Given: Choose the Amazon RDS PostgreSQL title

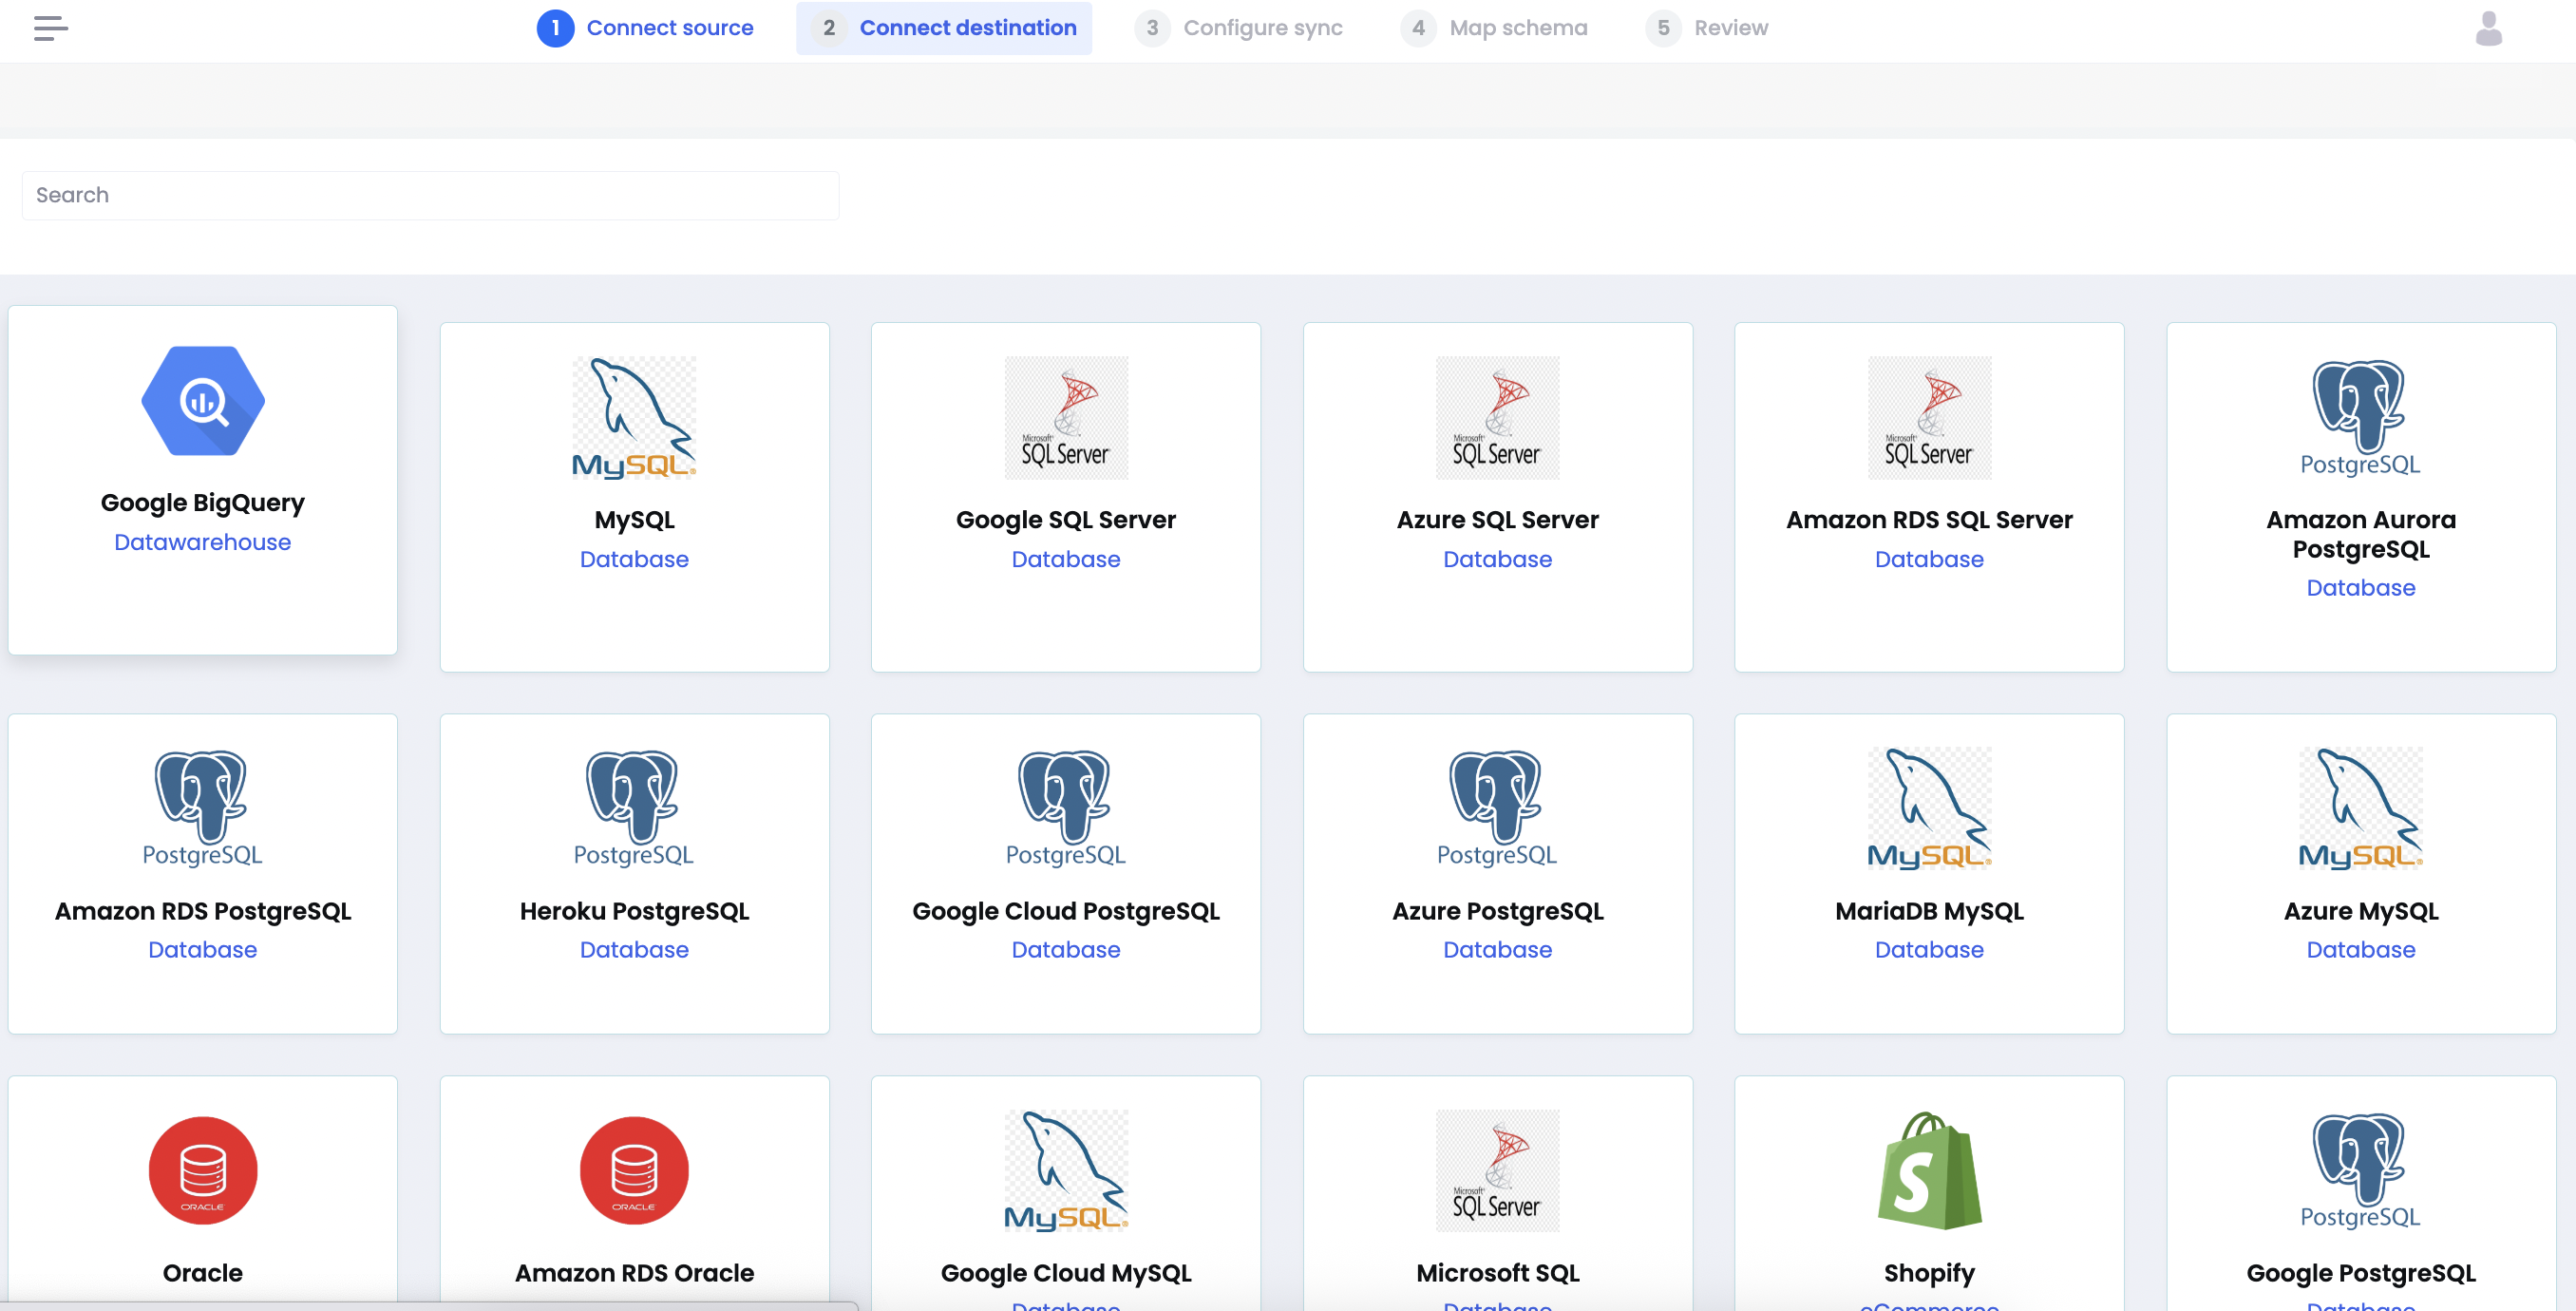Looking at the screenshot, I should [x=203, y=911].
